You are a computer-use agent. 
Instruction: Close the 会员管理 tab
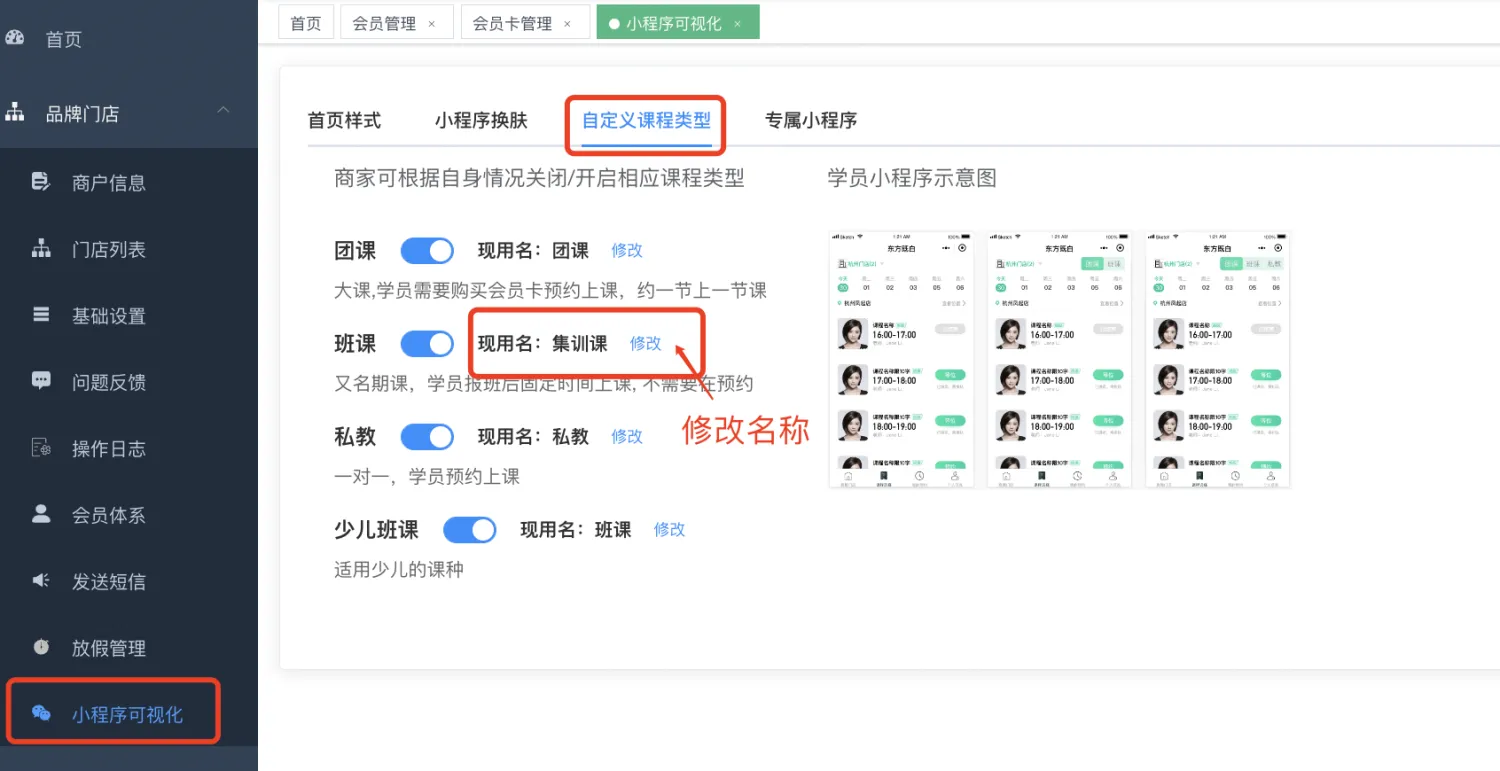click(432, 24)
